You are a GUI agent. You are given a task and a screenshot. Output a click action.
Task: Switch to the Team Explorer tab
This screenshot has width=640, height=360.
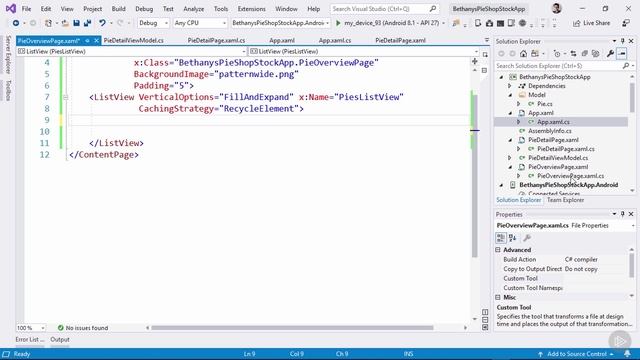click(x=565, y=200)
